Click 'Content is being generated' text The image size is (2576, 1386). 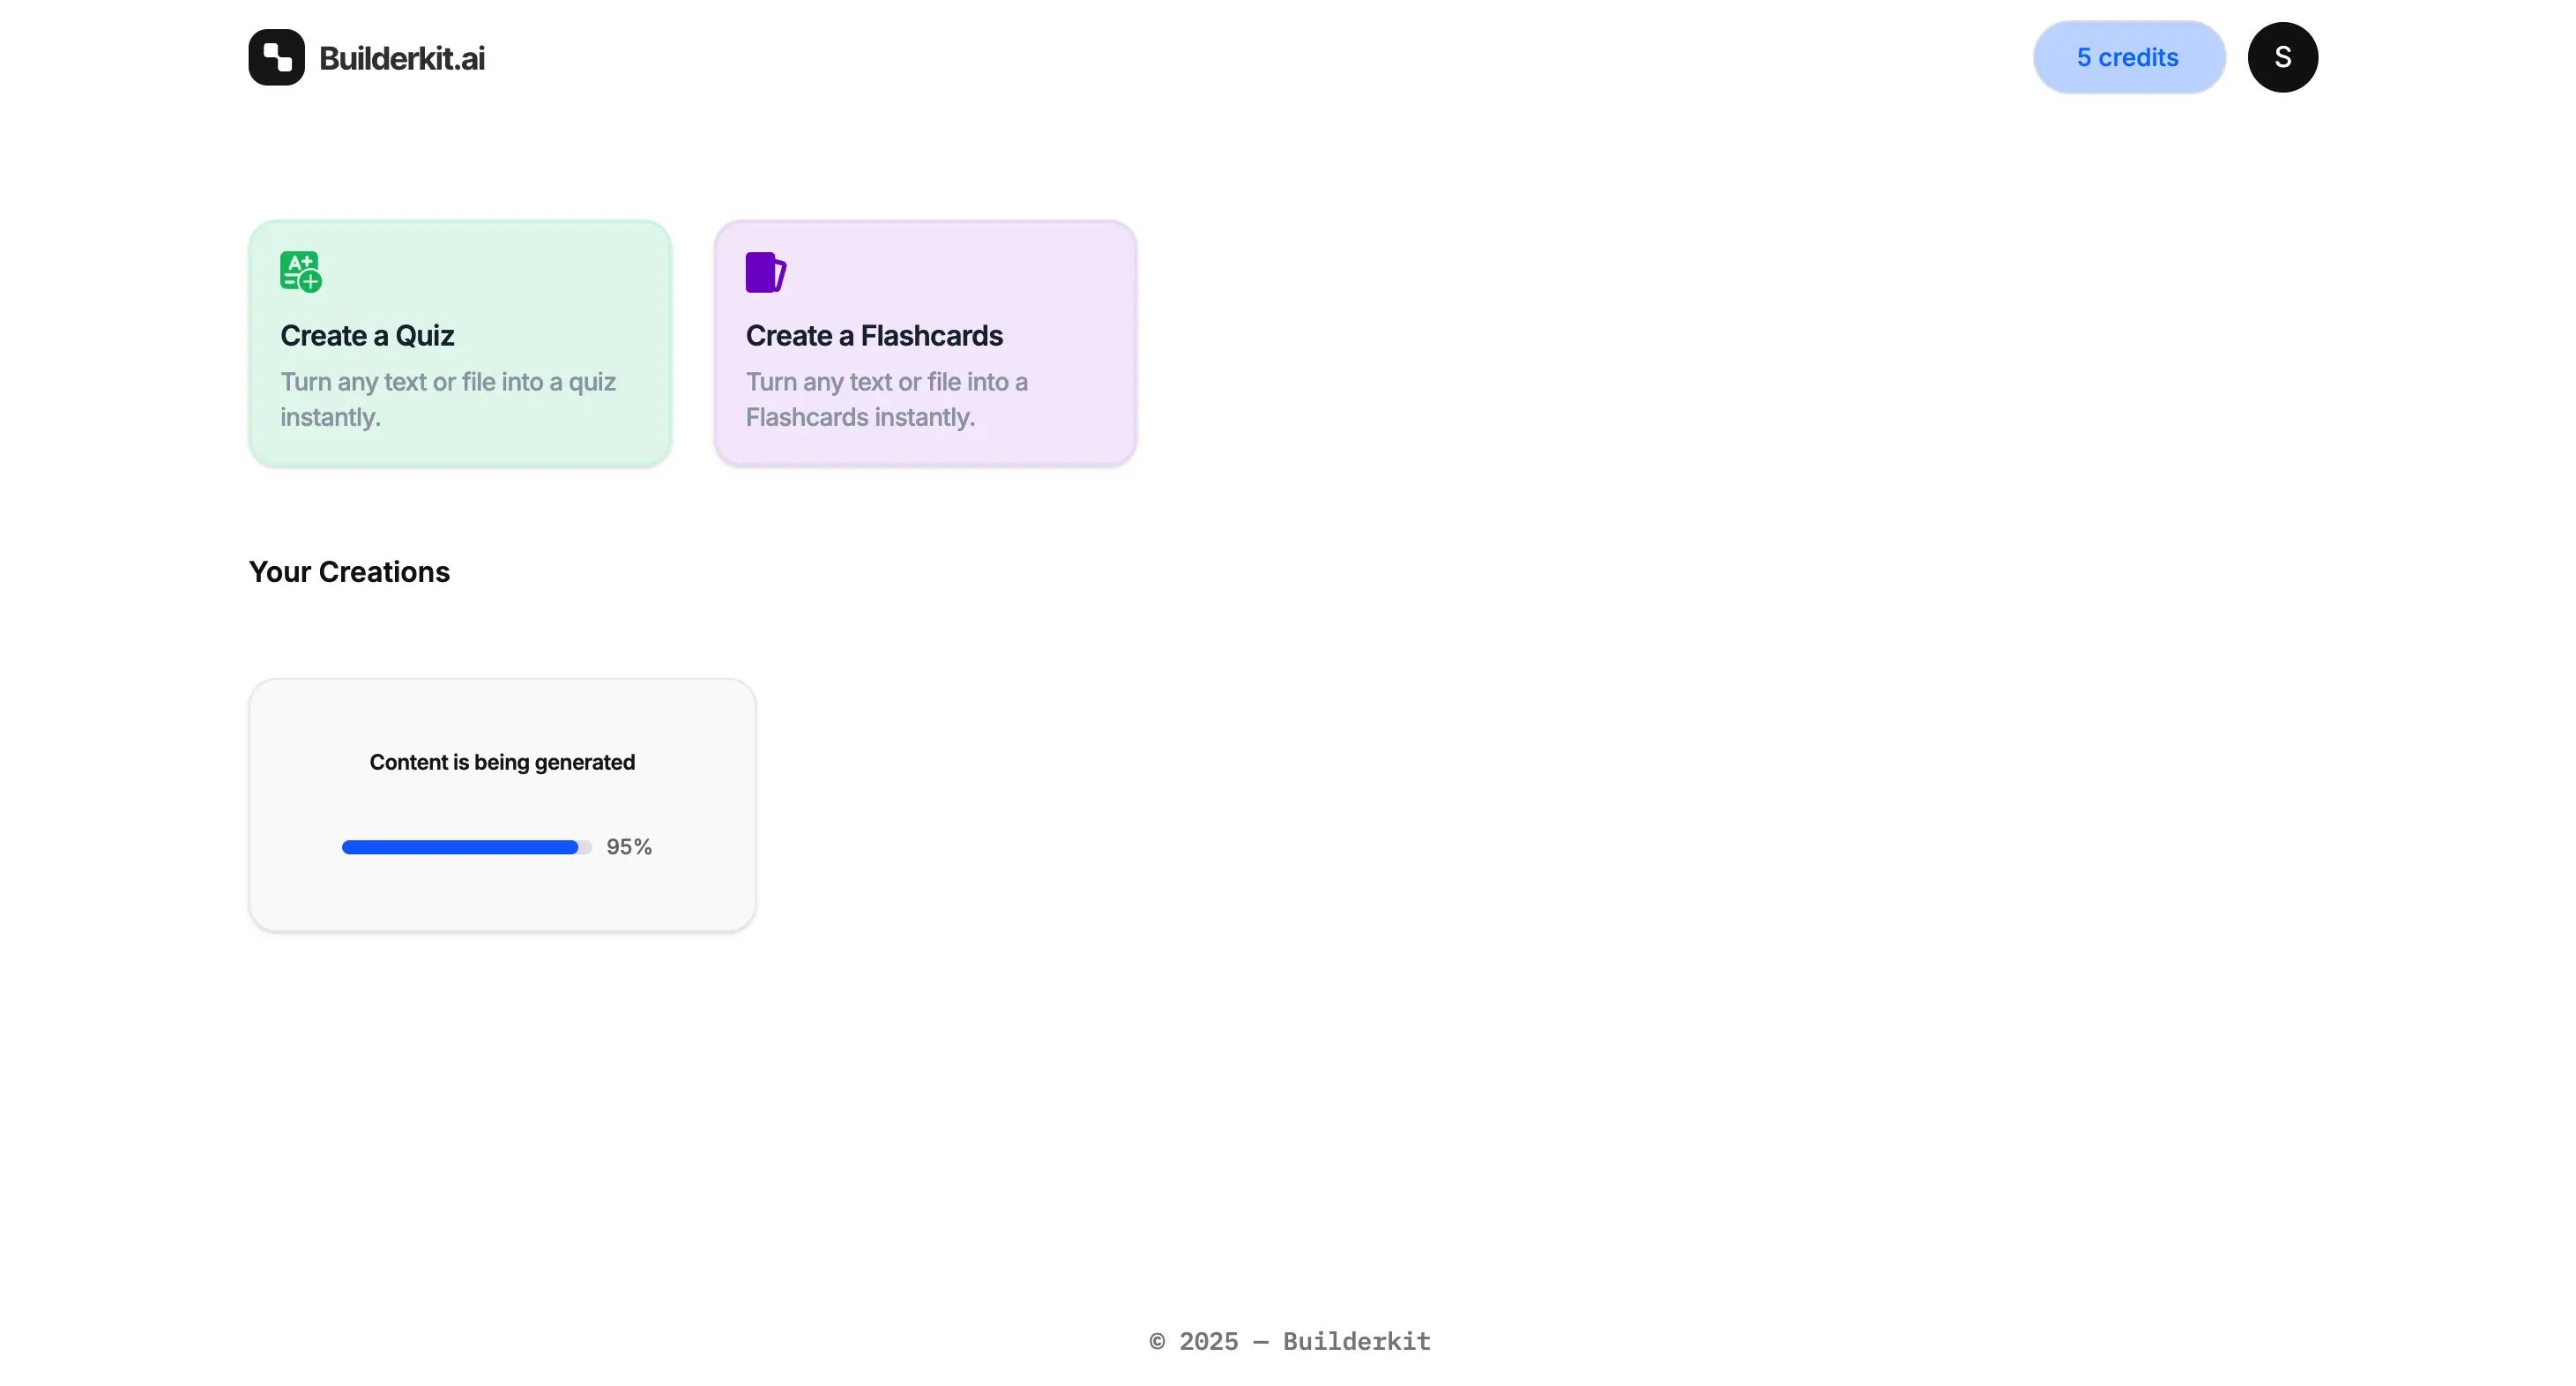pyautogui.click(x=502, y=762)
